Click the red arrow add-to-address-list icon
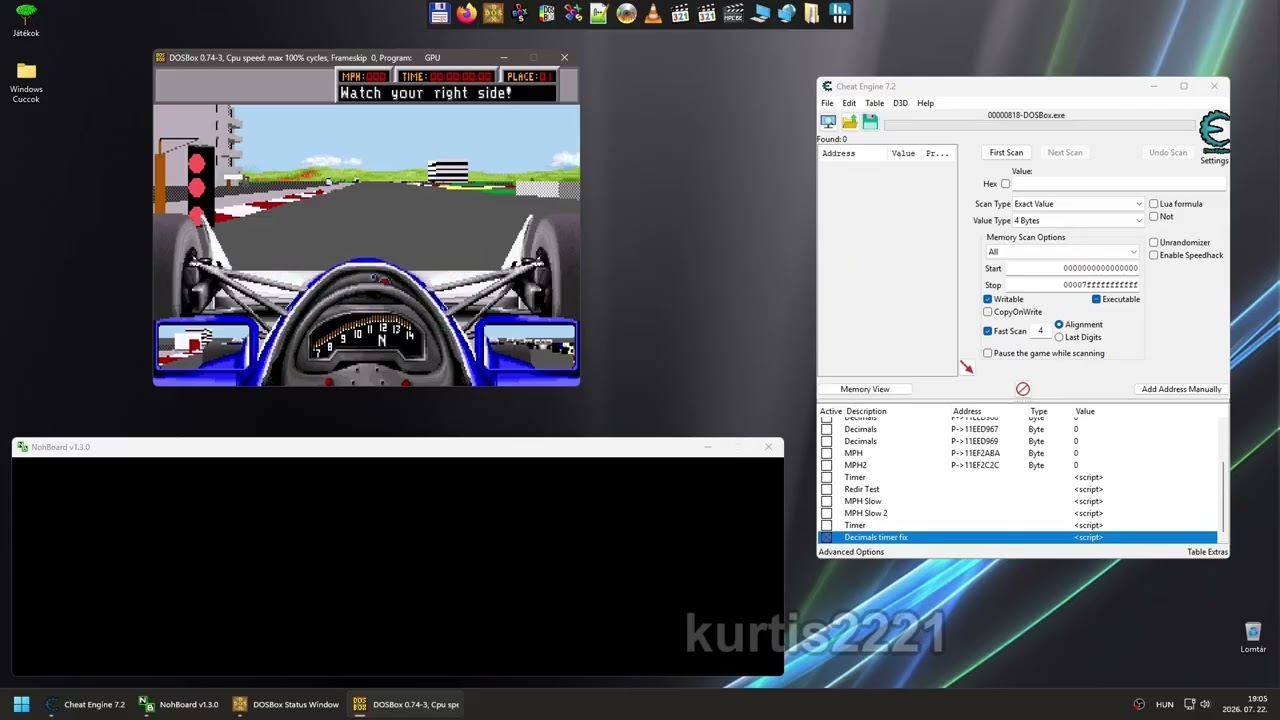 tap(967, 369)
